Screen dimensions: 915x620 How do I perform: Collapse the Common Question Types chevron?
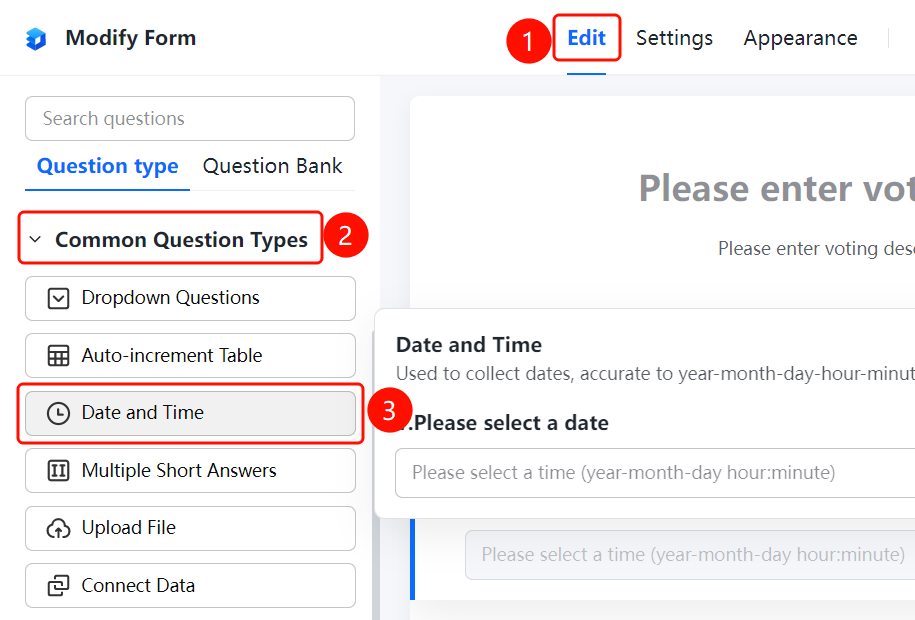pyautogui.click(x=35, y=239)
